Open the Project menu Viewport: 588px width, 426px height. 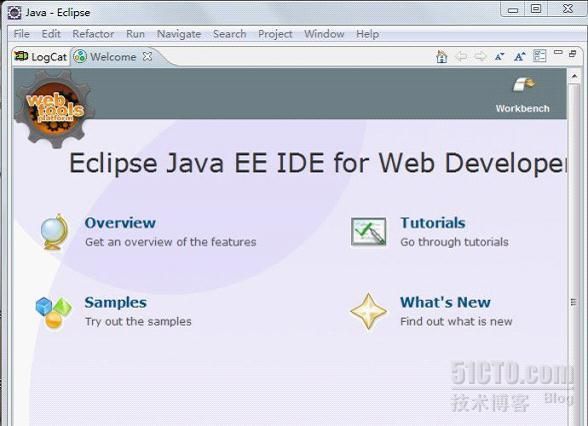point(275,34)
